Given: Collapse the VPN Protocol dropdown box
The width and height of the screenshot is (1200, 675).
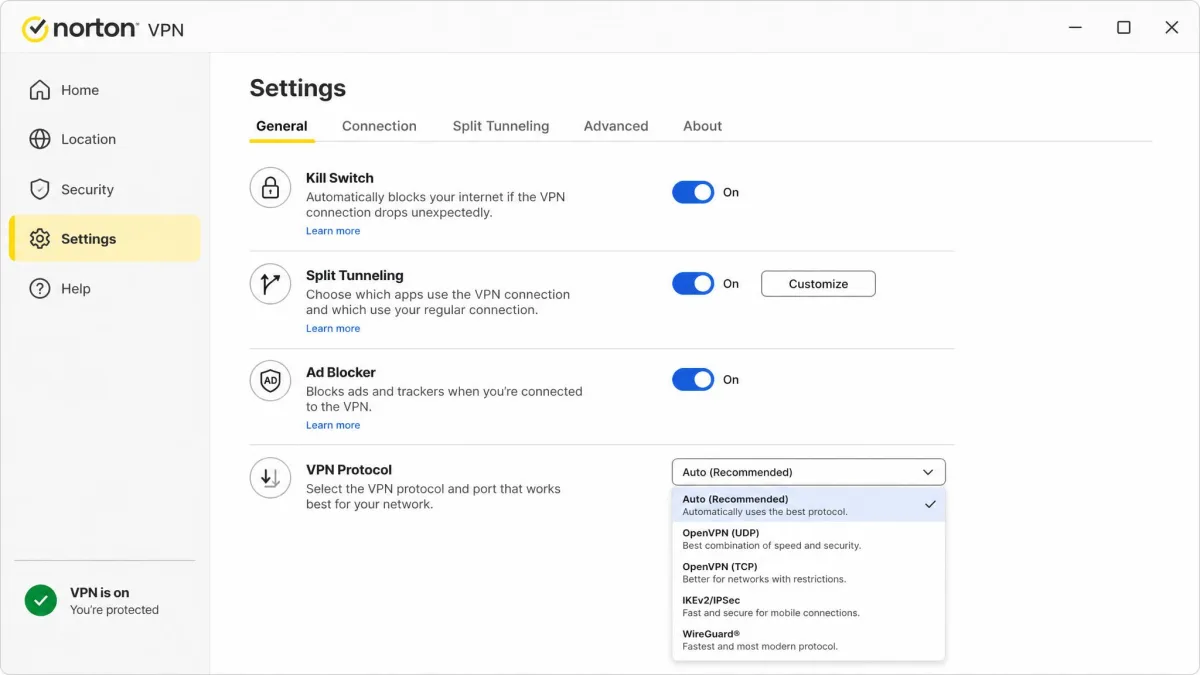Looking at the screenshot, I should click(x=809, y=472).
